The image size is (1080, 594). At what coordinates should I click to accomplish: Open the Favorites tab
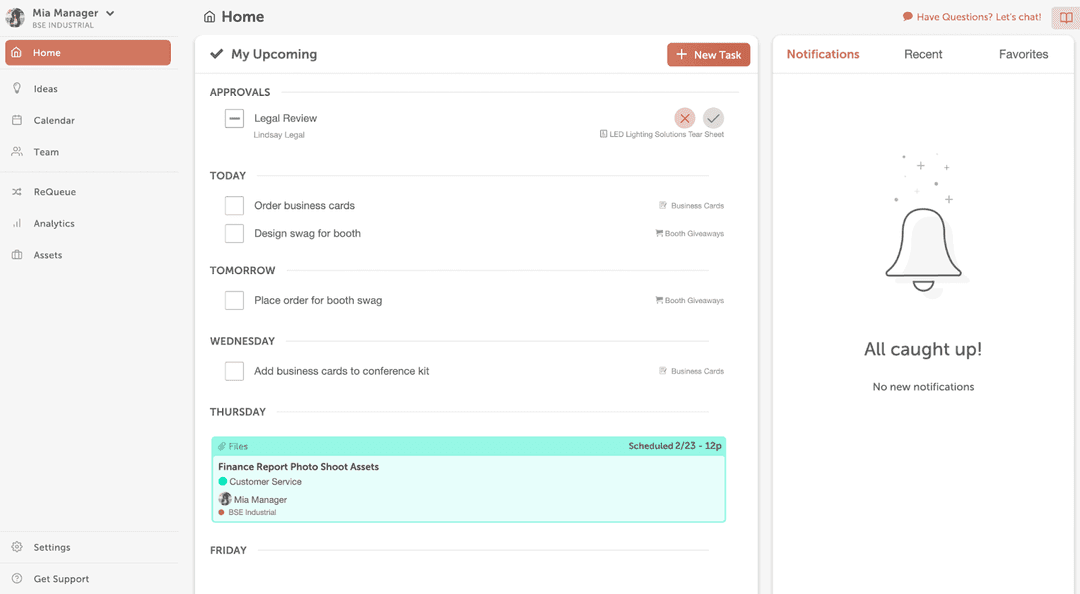1023,54
